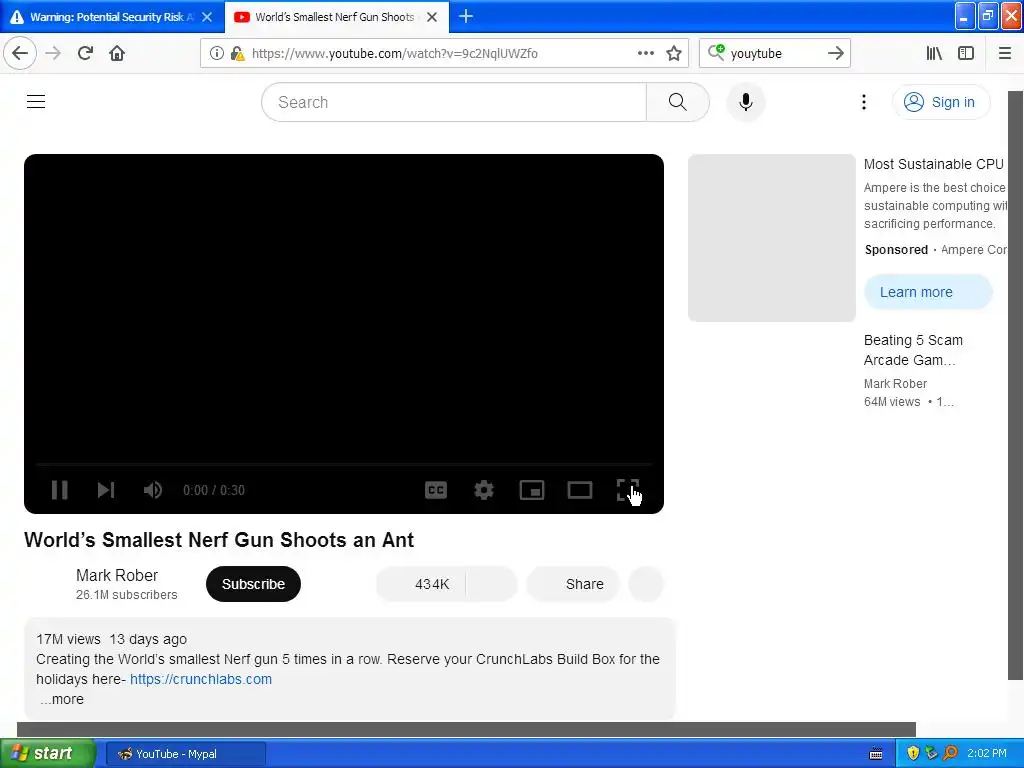Pause the video playback
1024x768 pixels.
(59, 490)
